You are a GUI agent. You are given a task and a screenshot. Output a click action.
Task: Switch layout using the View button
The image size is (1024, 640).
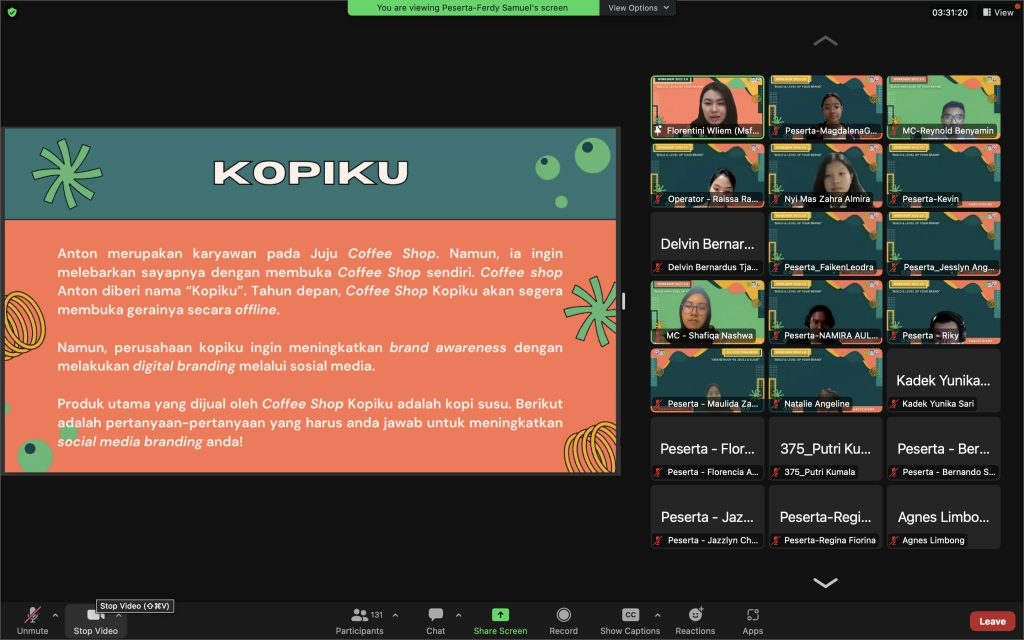(x=997, y=12)
